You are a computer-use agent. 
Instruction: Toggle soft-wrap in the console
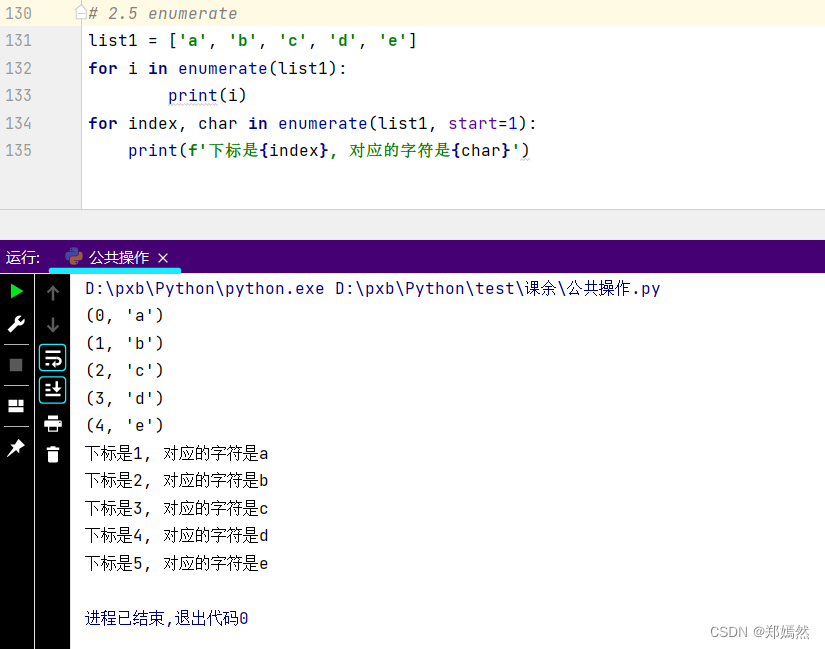pos(52,357)
